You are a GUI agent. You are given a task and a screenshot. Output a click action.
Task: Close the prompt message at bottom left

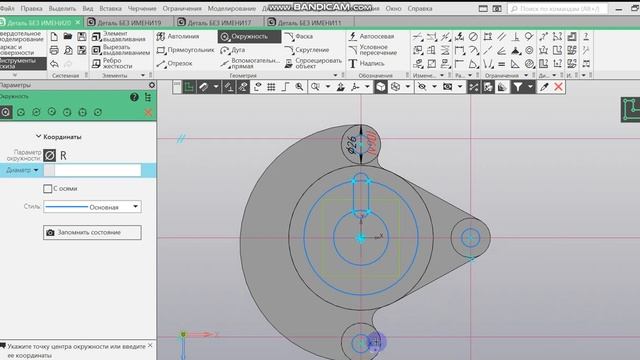(x=150, y=346)
